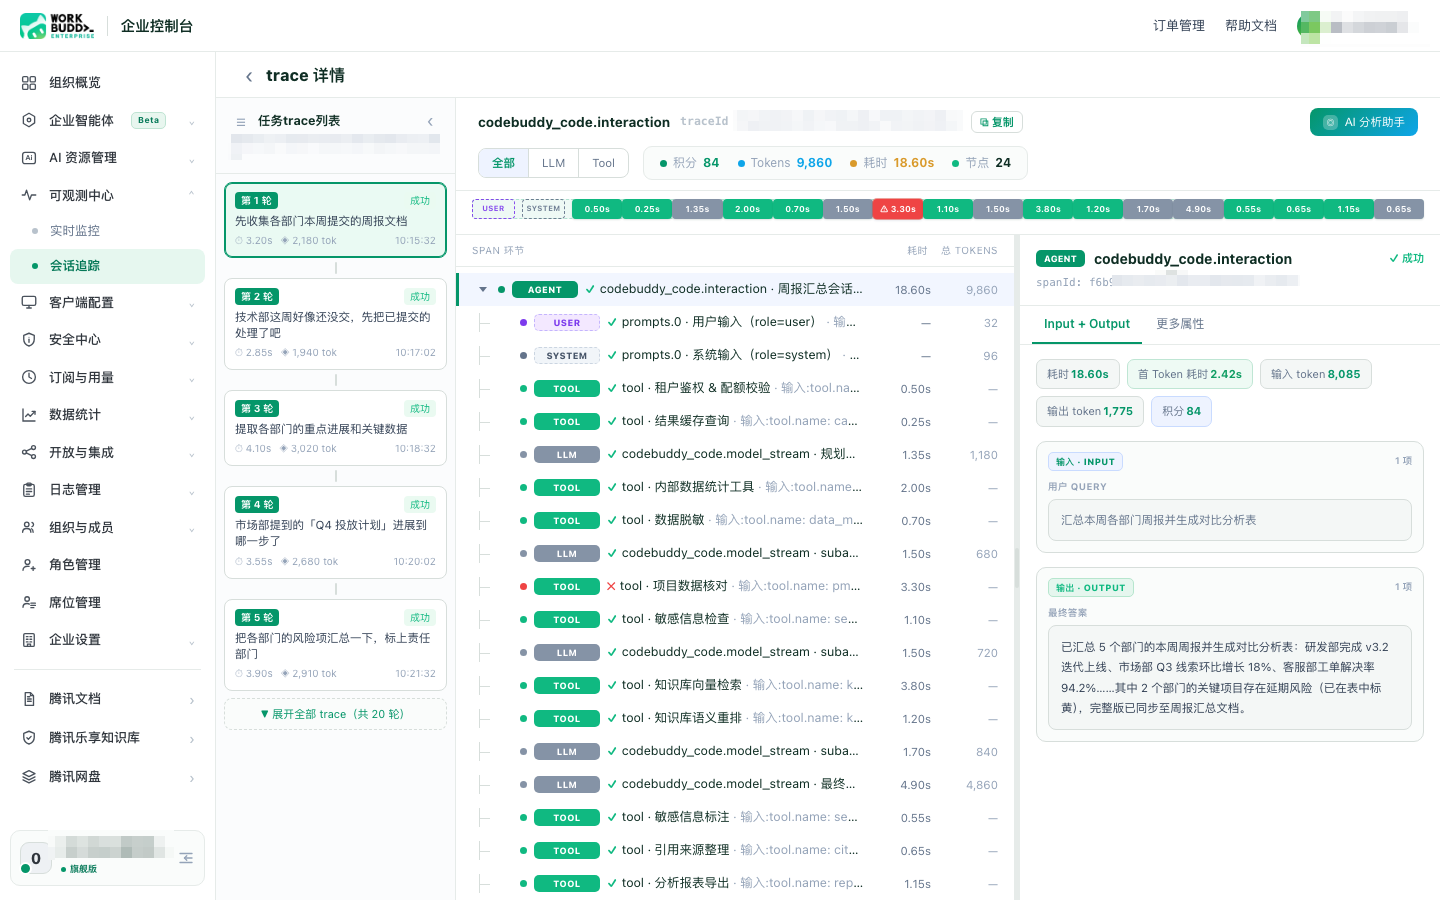1440x900 pixels.
Task: Switch to Input + Output tab
Action: pos(1087,324)
